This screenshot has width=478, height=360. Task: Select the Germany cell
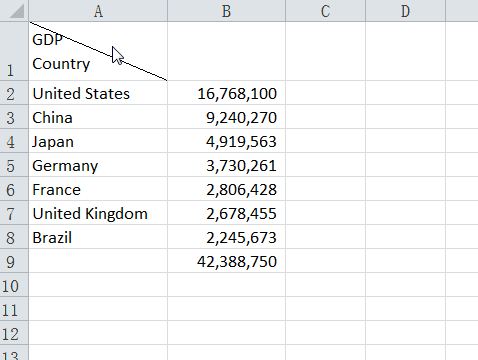point(98,165)
